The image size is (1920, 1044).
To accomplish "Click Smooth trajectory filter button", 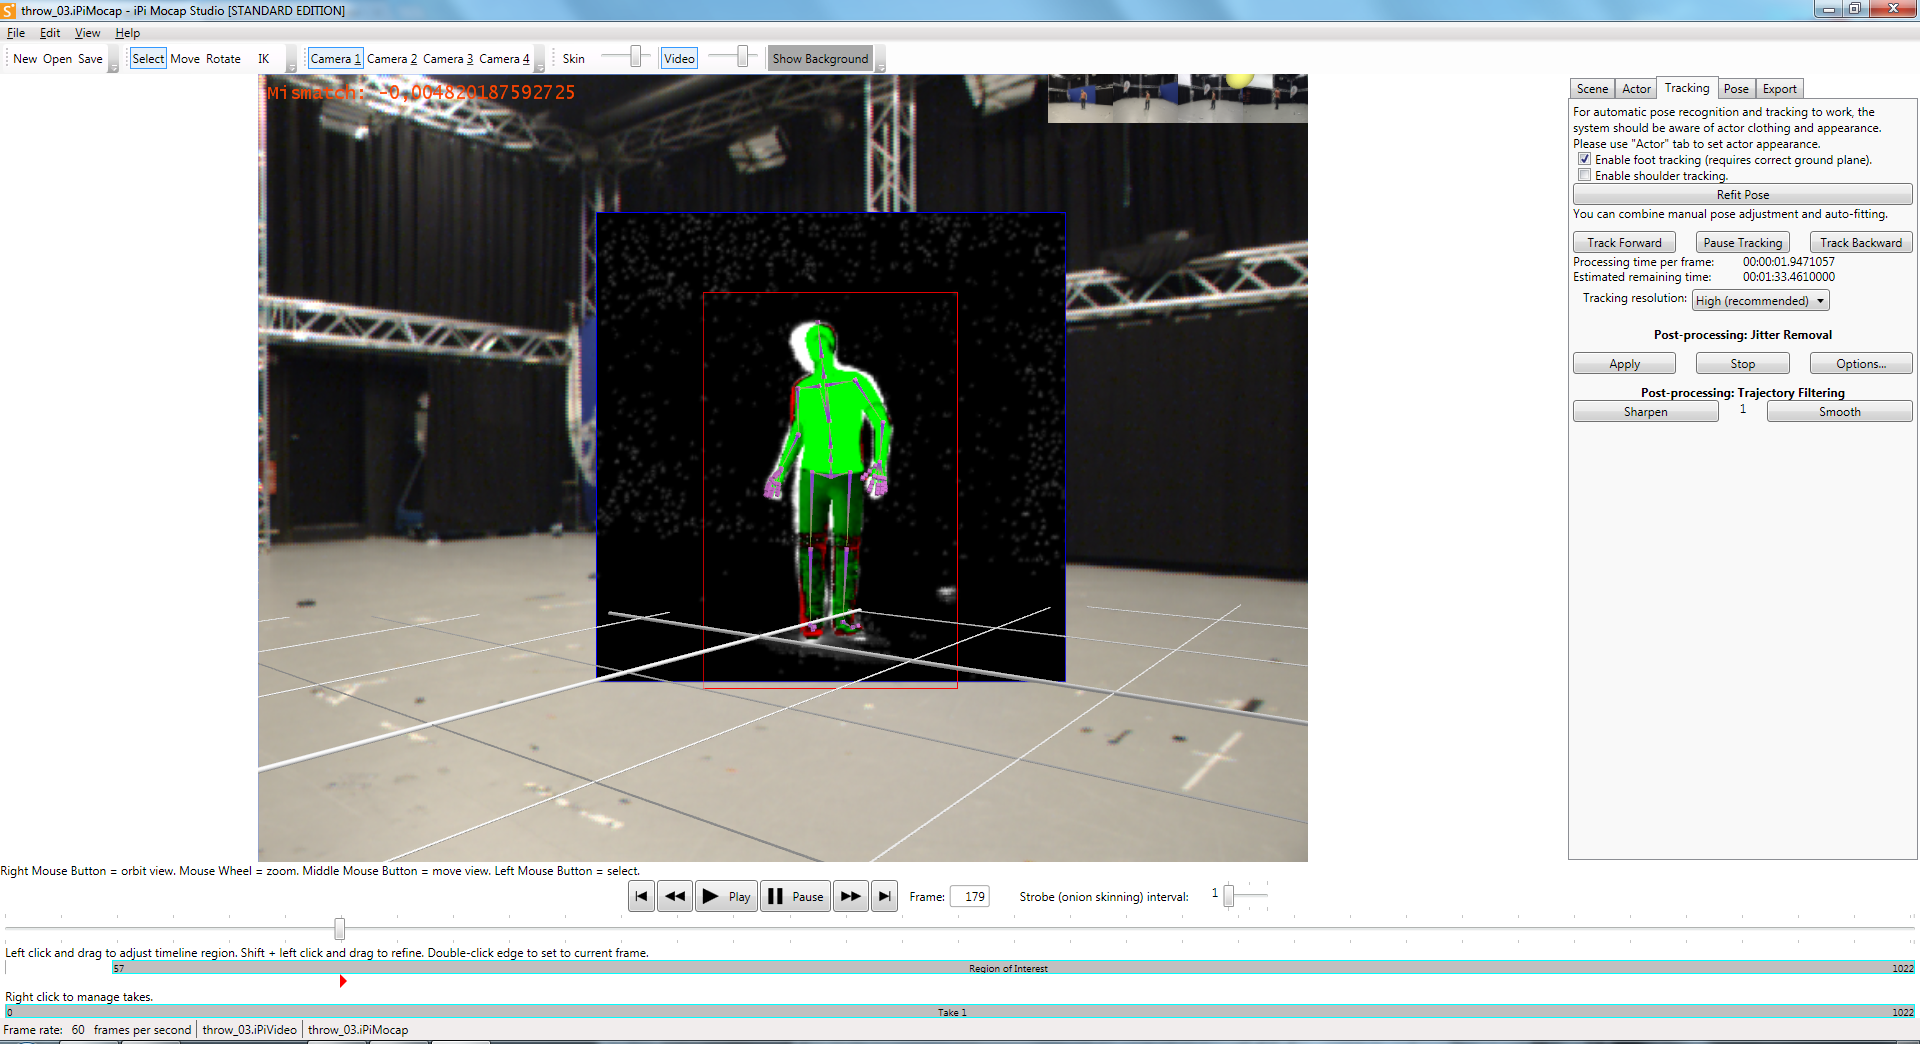I will point(1839,412).
